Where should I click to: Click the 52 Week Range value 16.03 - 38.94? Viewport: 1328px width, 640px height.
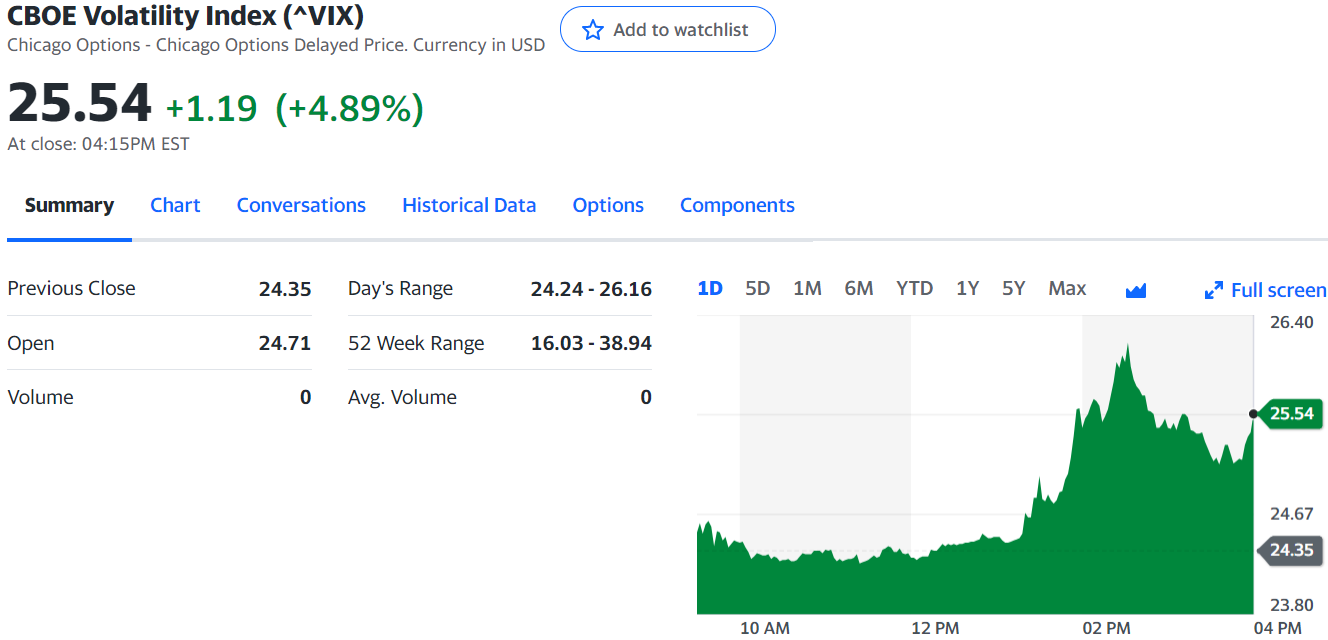pyautogui.click(x=591, y=343)
